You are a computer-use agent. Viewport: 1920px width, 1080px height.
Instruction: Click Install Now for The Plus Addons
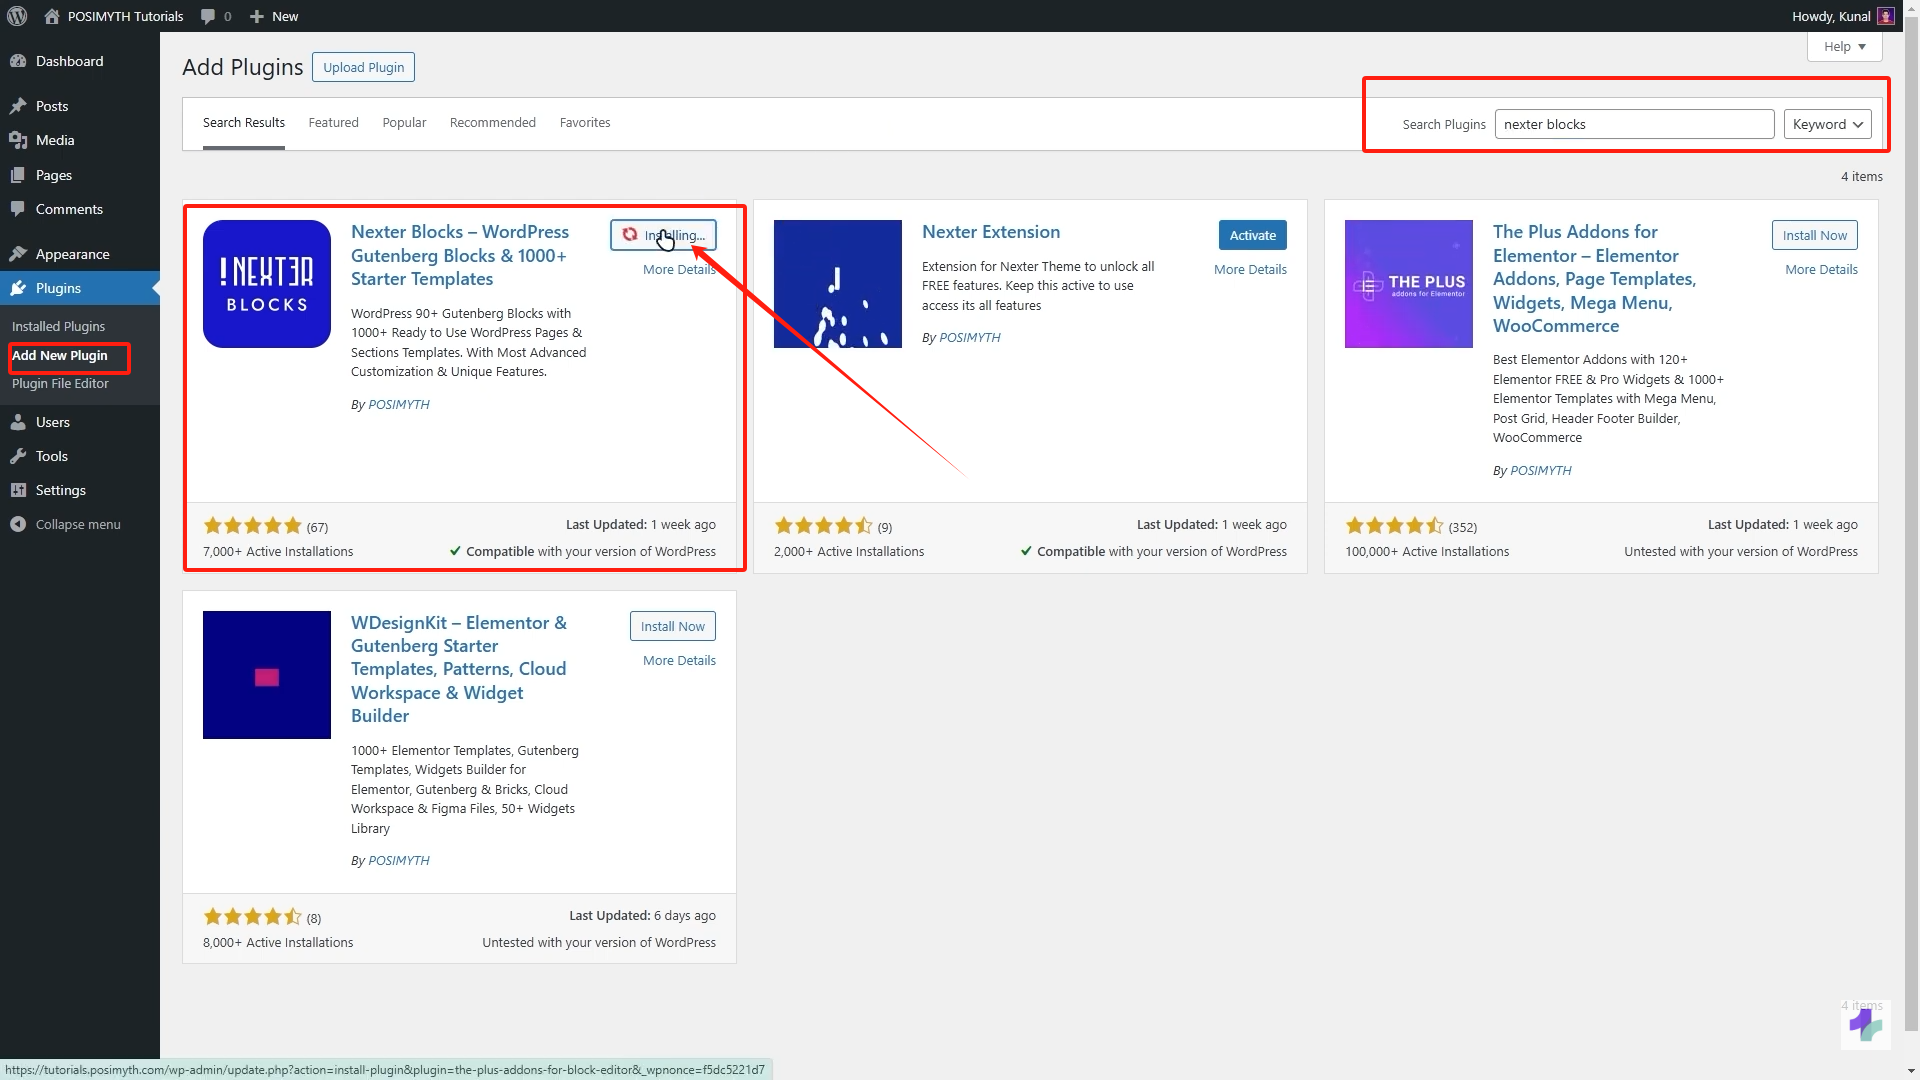(1814, 235)
